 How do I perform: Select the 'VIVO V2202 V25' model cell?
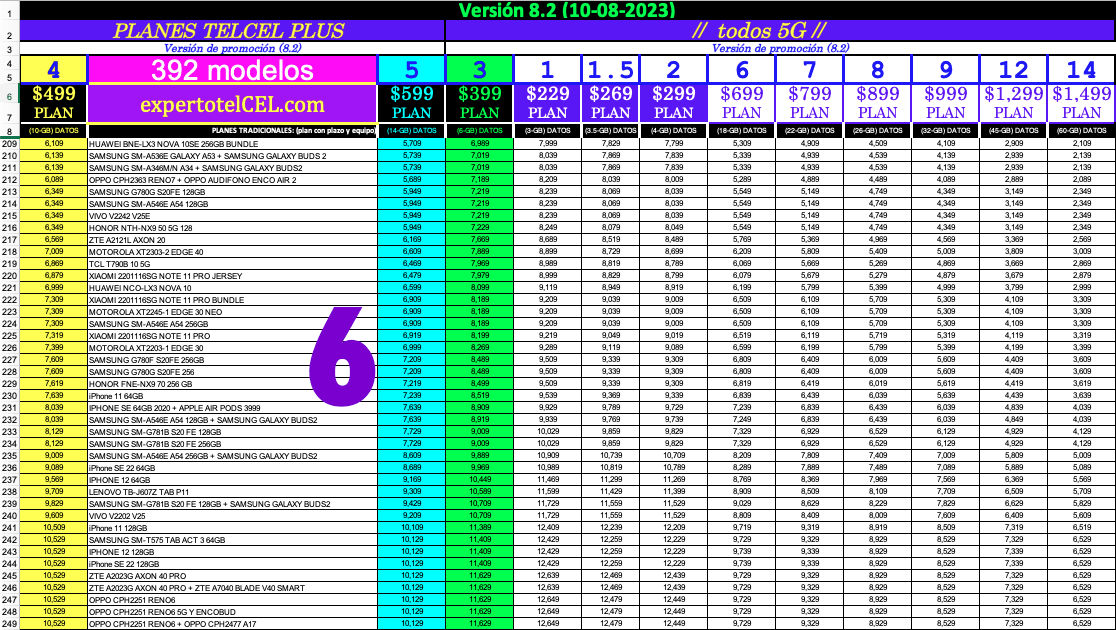pyautogui.click(x=232, y=515)
